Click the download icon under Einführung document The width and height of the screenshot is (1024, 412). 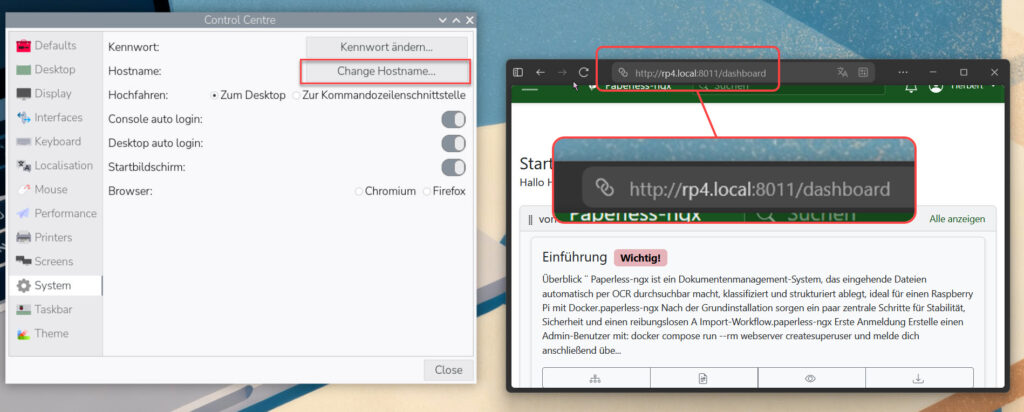(x=917, y=378)
